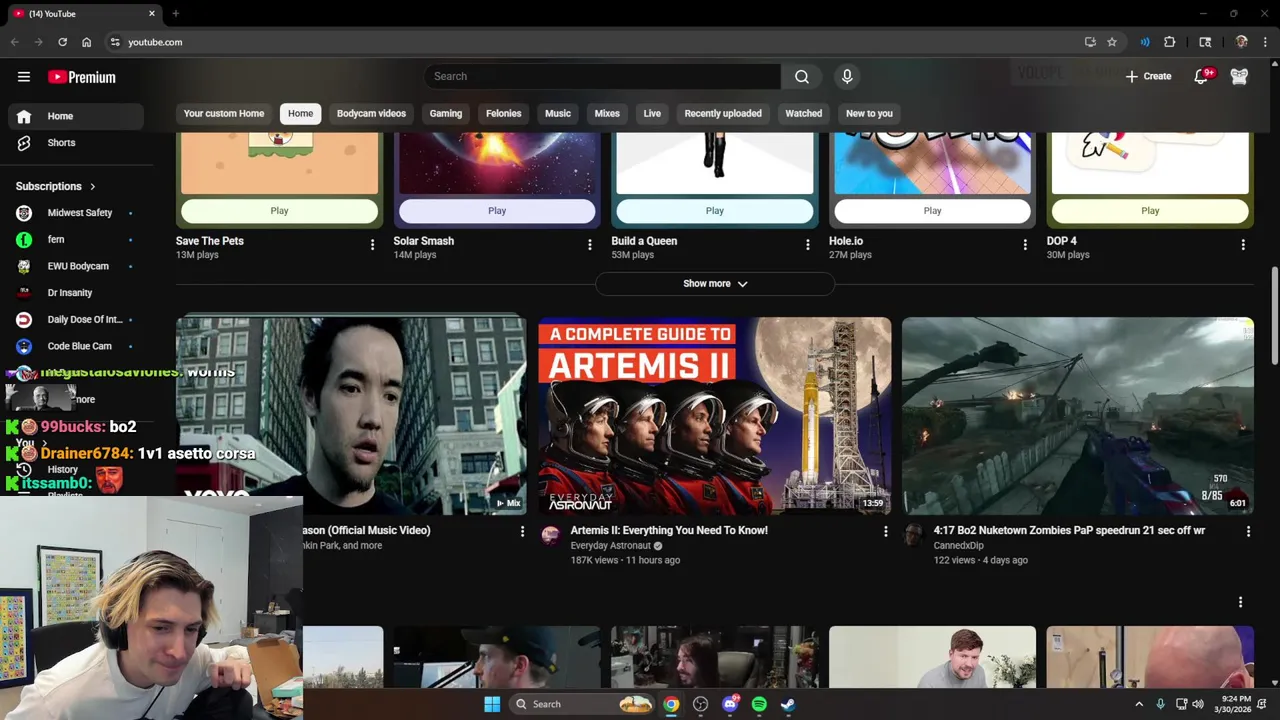Select the Felonies filter chip
The image size is (1280, 720).
(x=504, y=113)
